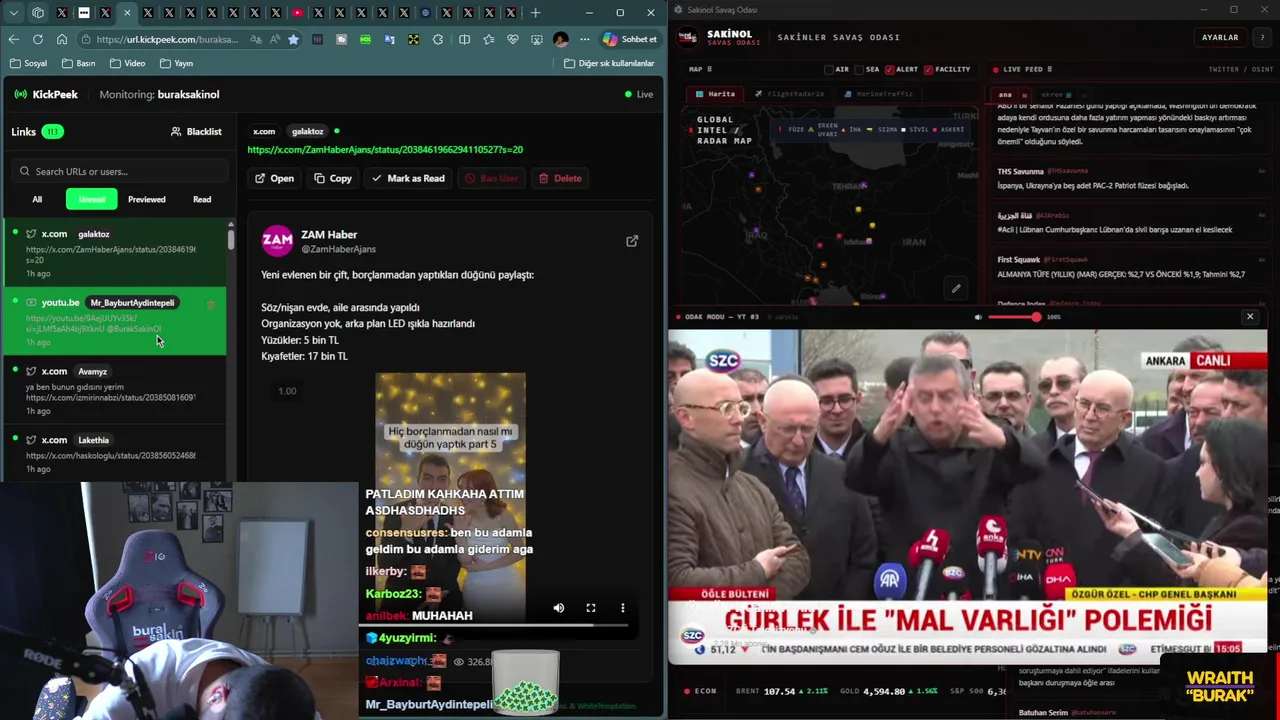
Task: Expand the browser tab search chevron
Action: (14, 13)
